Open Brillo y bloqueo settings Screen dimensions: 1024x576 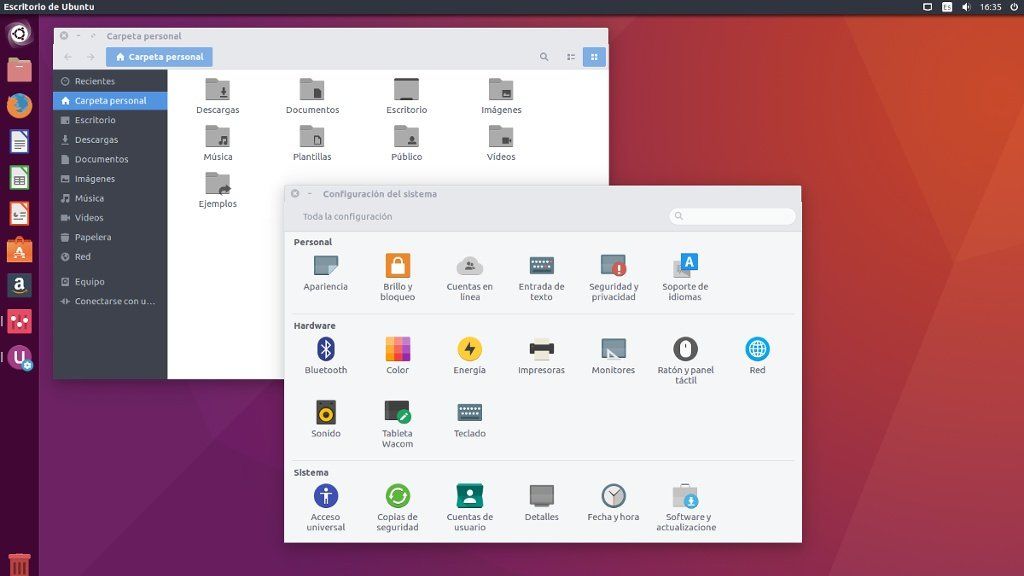point(397,266)
